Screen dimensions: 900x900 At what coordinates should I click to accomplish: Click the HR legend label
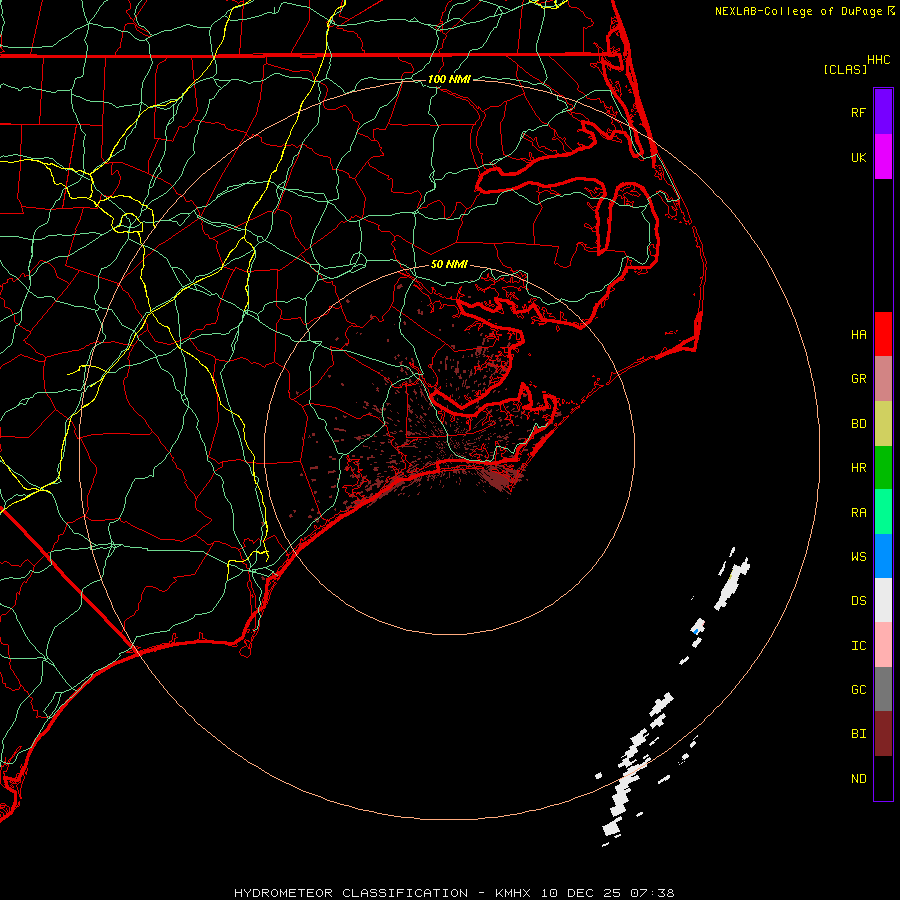point(858,468)
